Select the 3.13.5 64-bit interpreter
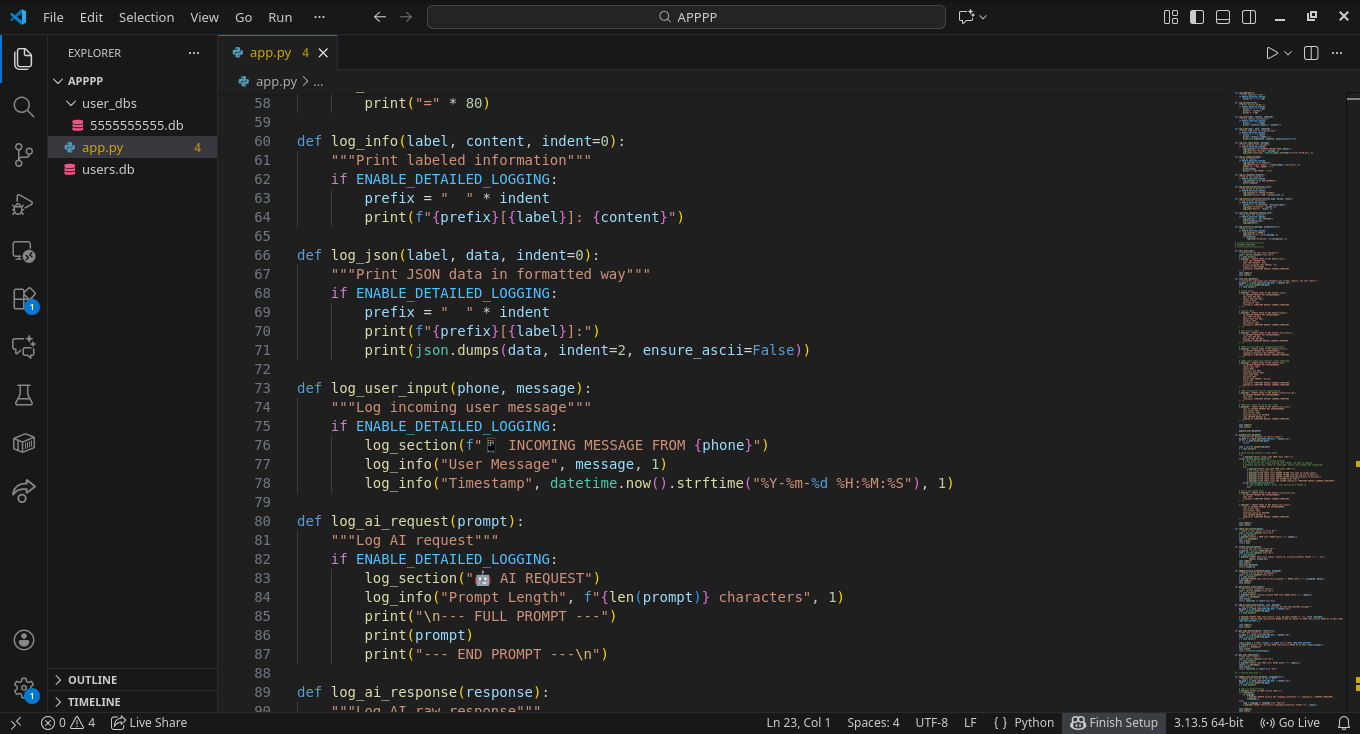 1209,722
